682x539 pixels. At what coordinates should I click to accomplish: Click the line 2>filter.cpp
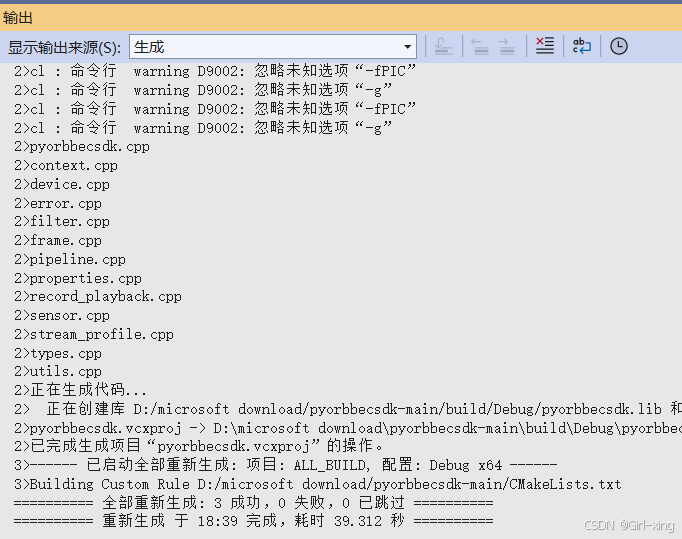click(x=62, y=221)
